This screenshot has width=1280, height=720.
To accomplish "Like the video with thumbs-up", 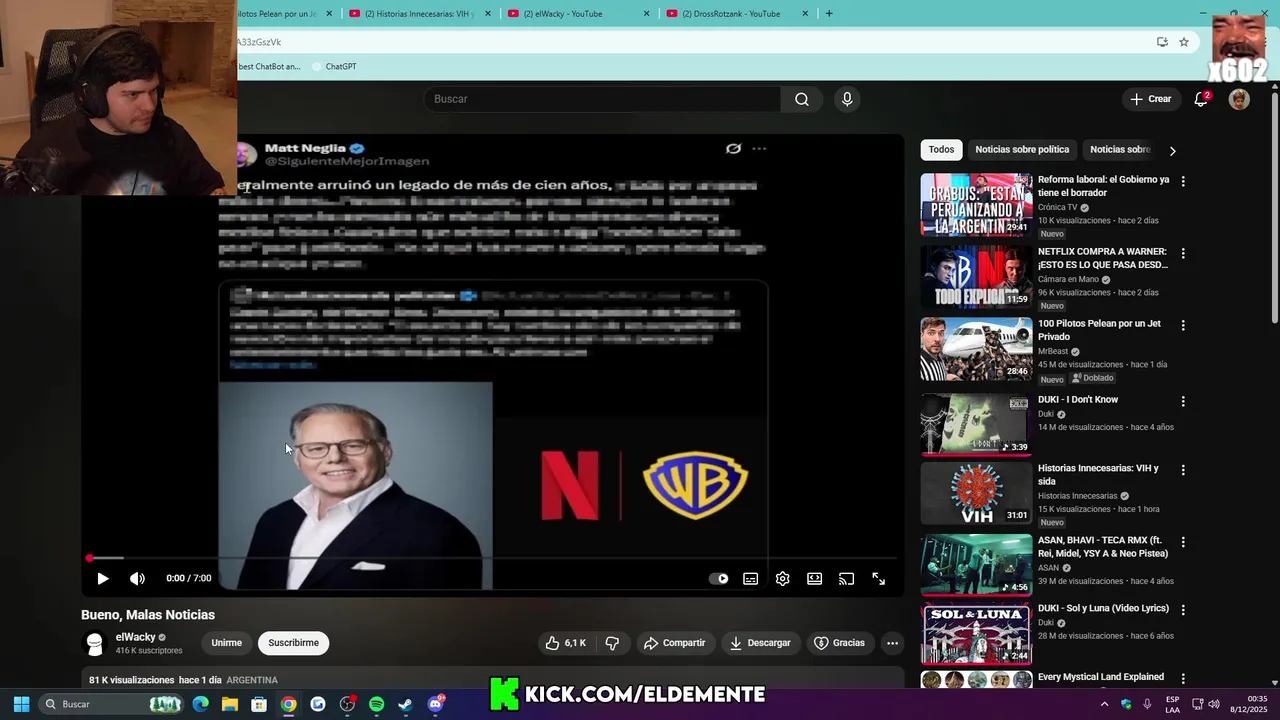I will [566, 643].
